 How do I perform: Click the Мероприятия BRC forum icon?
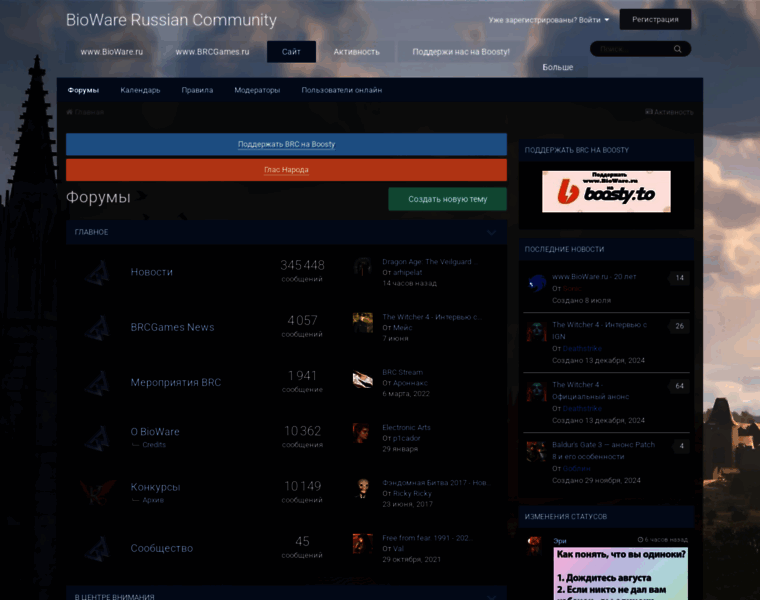(98, 383)
